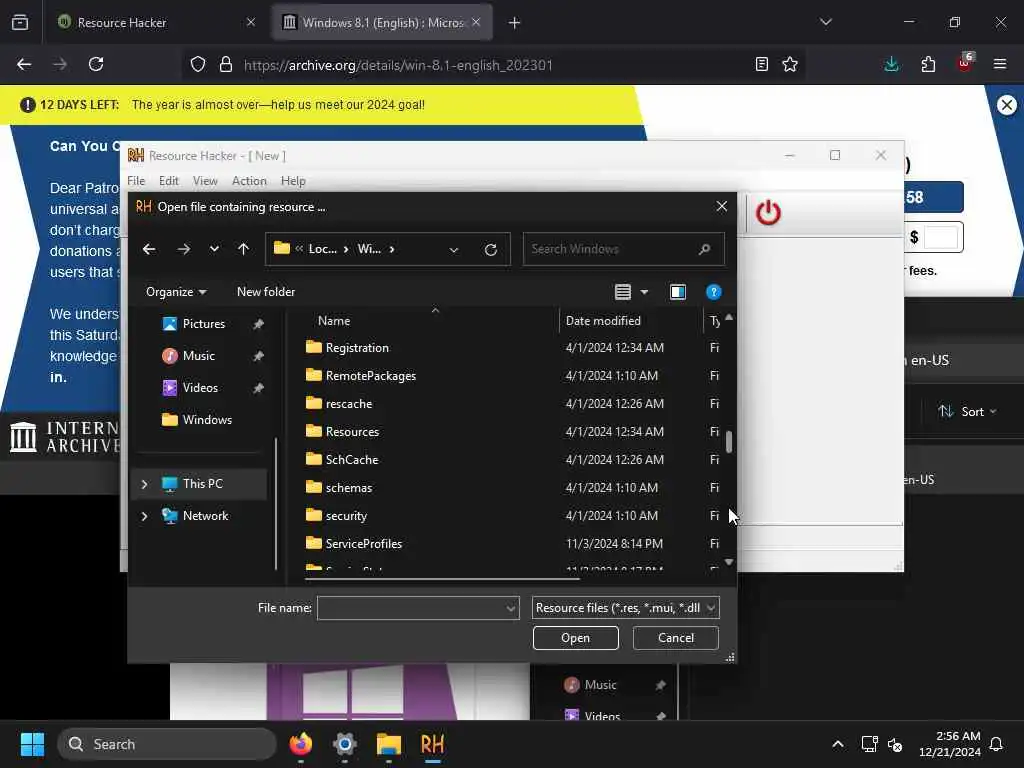This screenshot has width=1024, height=768.
Task: Expand the This PC tree node
Action: tap(144, 484)
